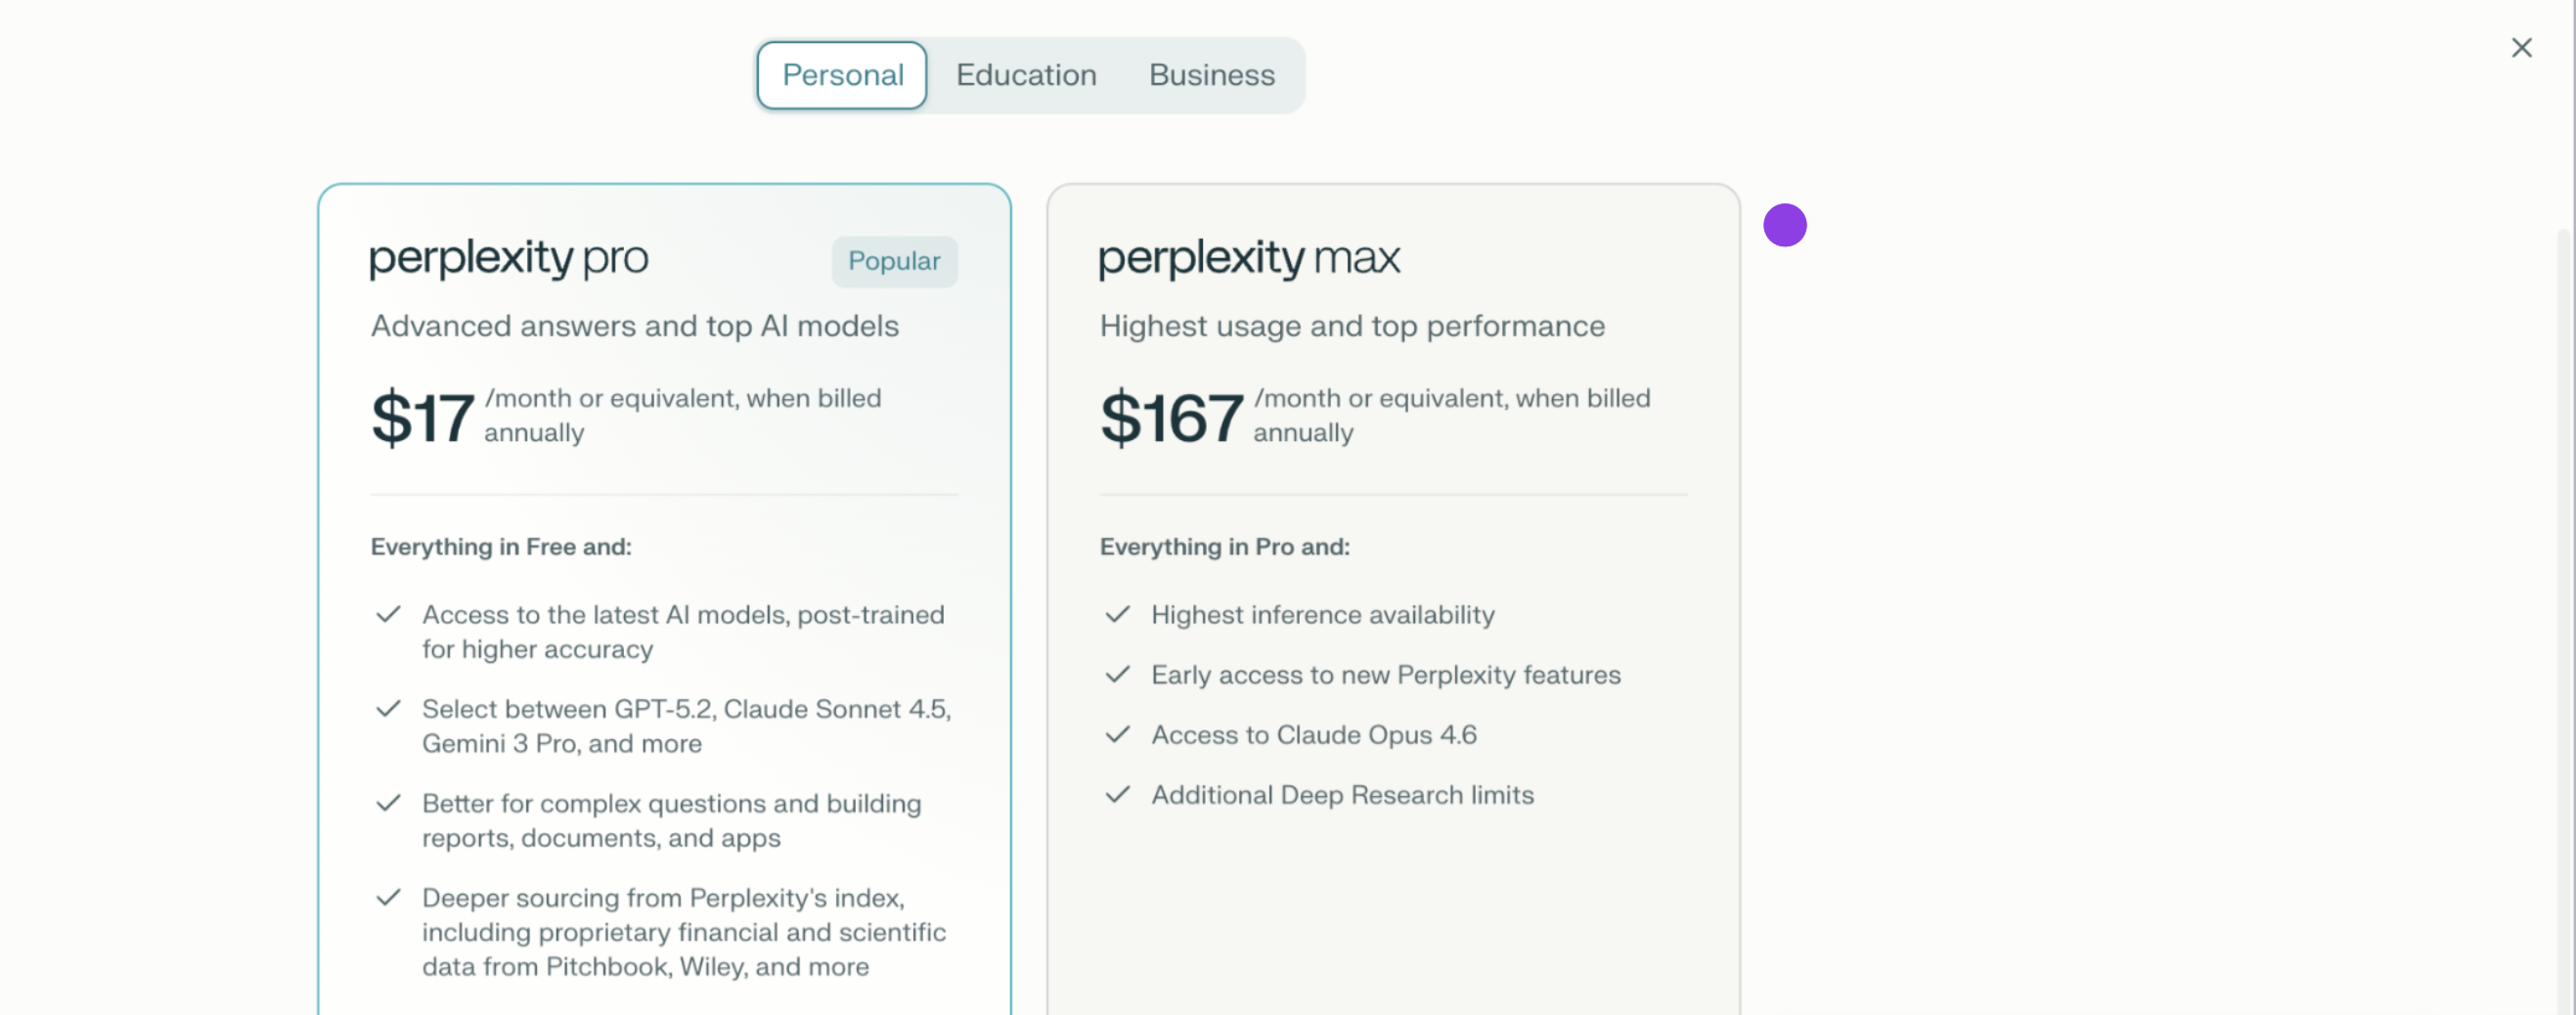Click checkmark next to GPT-5.2 model selection
This screenshot has width=2576, height=1015.
[388, 709]
